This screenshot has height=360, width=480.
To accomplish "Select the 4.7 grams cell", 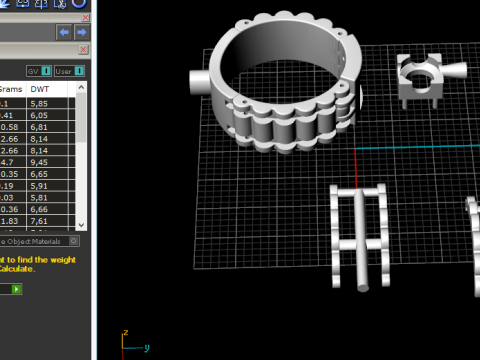I will coord(13,162).
